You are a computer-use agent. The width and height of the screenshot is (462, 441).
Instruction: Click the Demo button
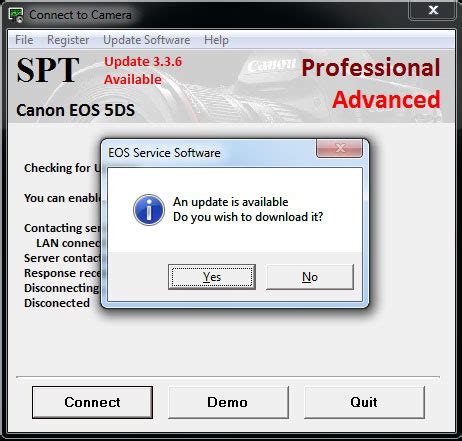228,402
